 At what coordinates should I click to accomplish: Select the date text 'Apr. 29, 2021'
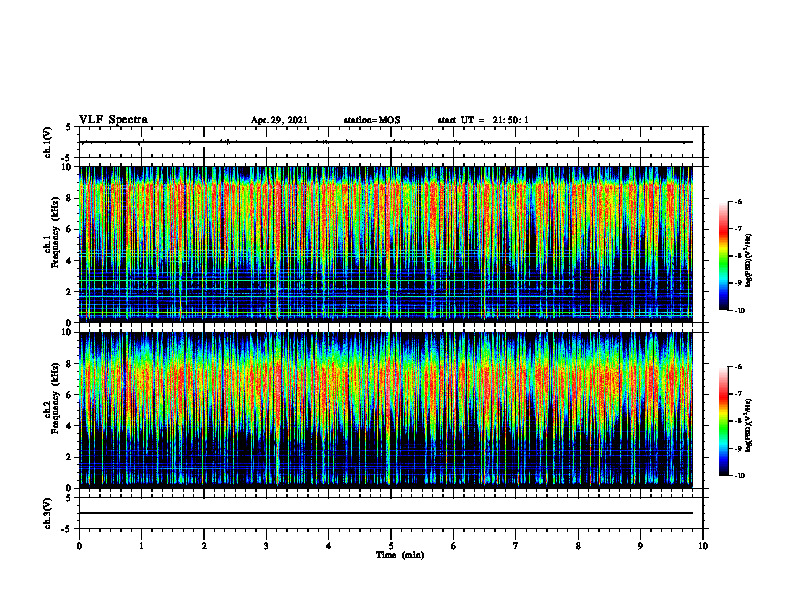[279, 120]
